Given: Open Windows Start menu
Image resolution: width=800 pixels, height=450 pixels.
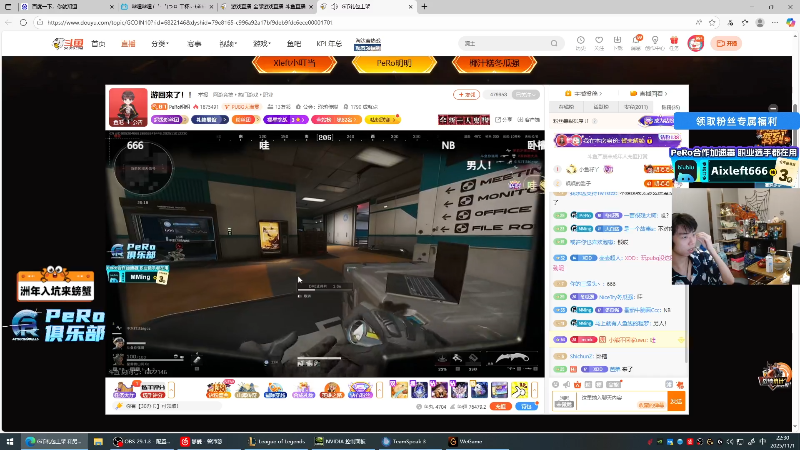Looking at the screenshot, I should click(x=9, y=441).
